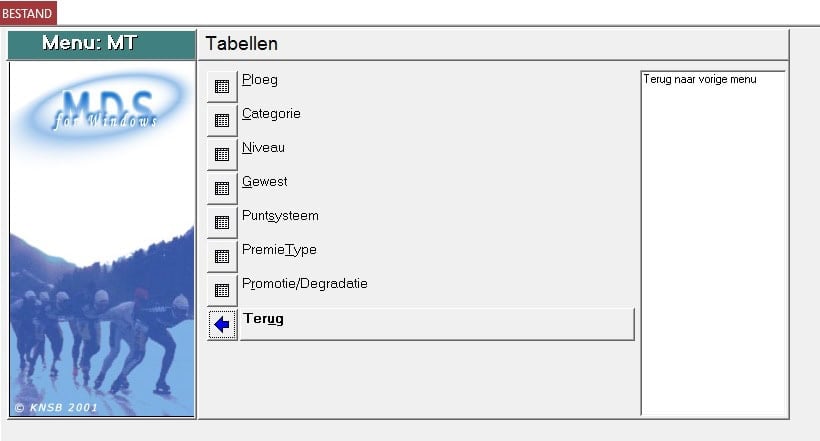820x441 pixels.
Task: Click the table icon beside Niveau
Action: (222, 154)
